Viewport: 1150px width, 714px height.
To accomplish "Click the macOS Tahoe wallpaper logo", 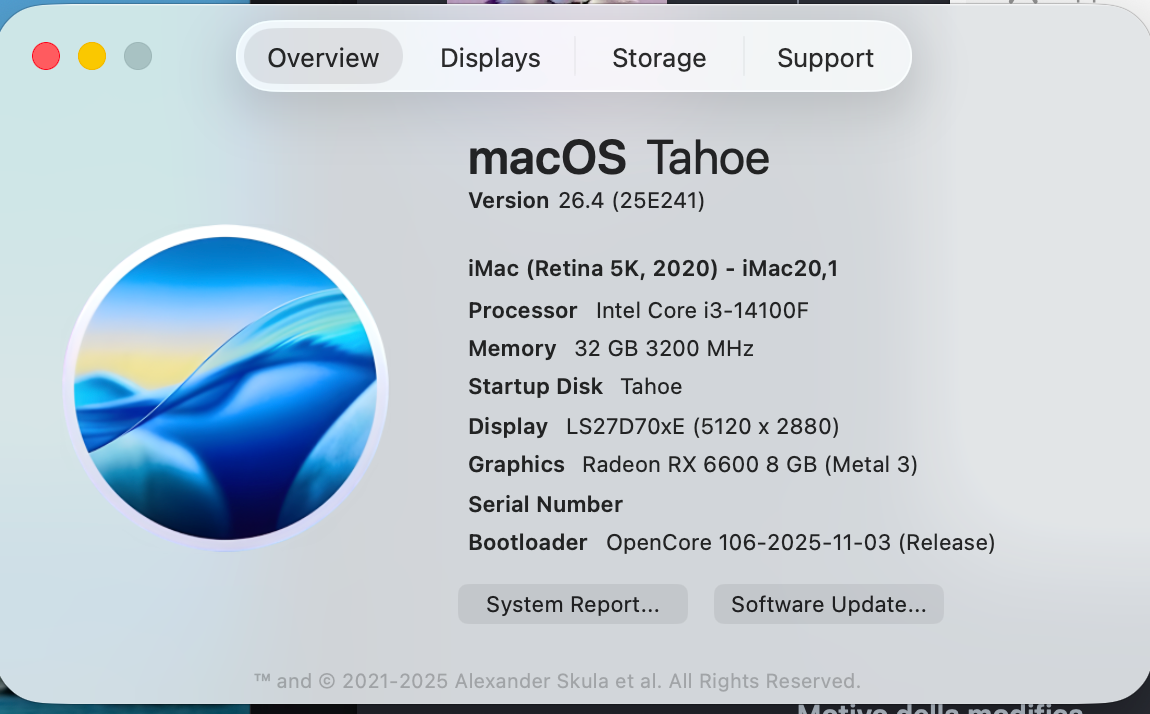I will [226, 387].
